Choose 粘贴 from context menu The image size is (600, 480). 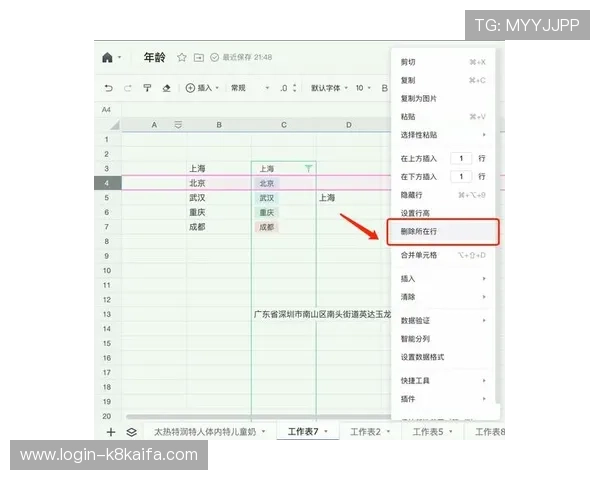pos(443,117)
